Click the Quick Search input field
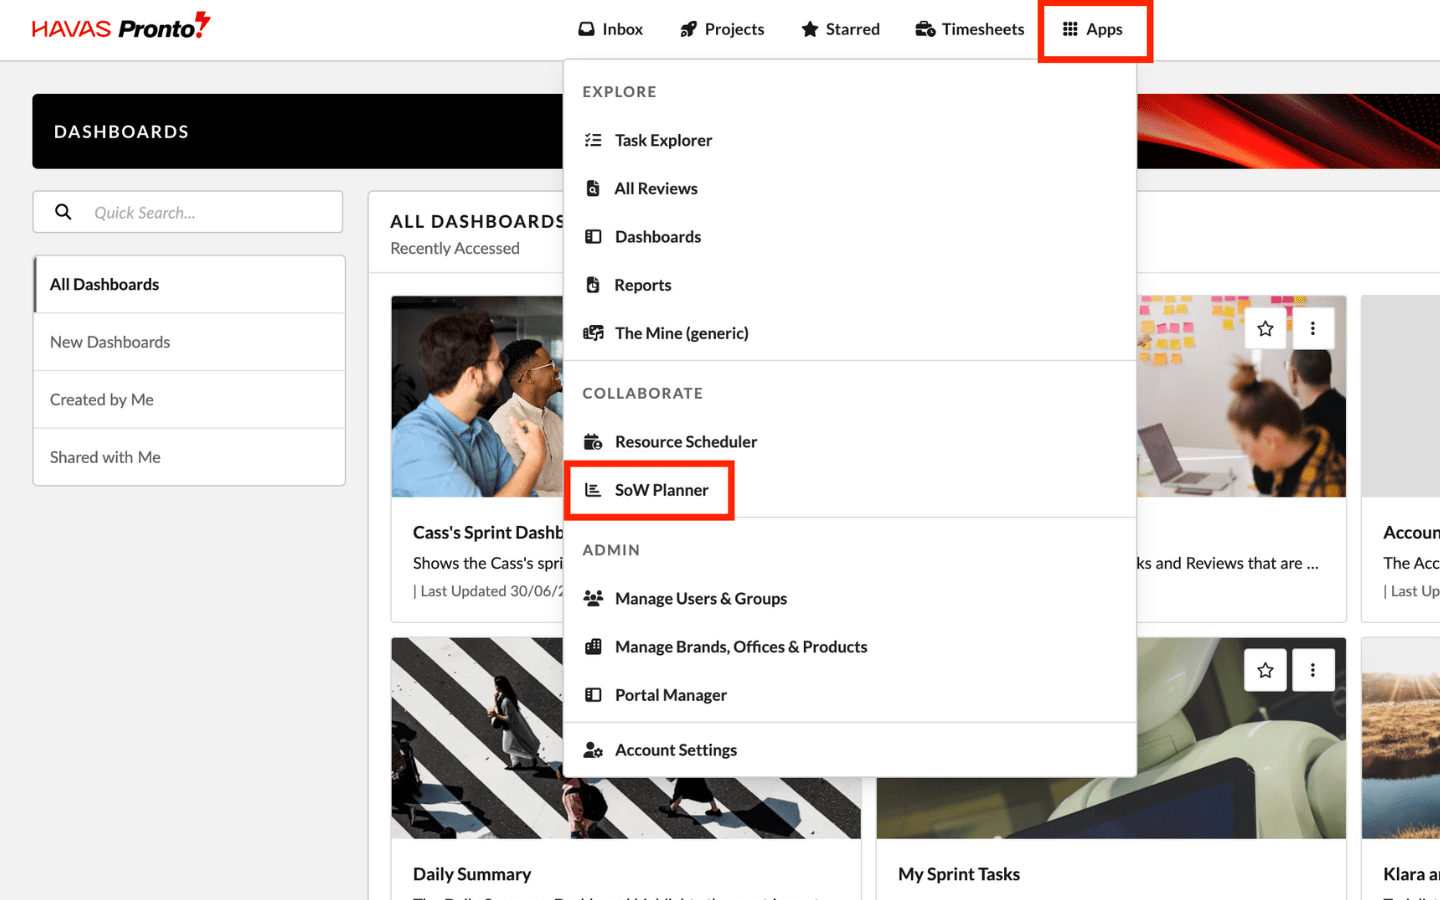 pyautogui.click(x=188, y=212)
